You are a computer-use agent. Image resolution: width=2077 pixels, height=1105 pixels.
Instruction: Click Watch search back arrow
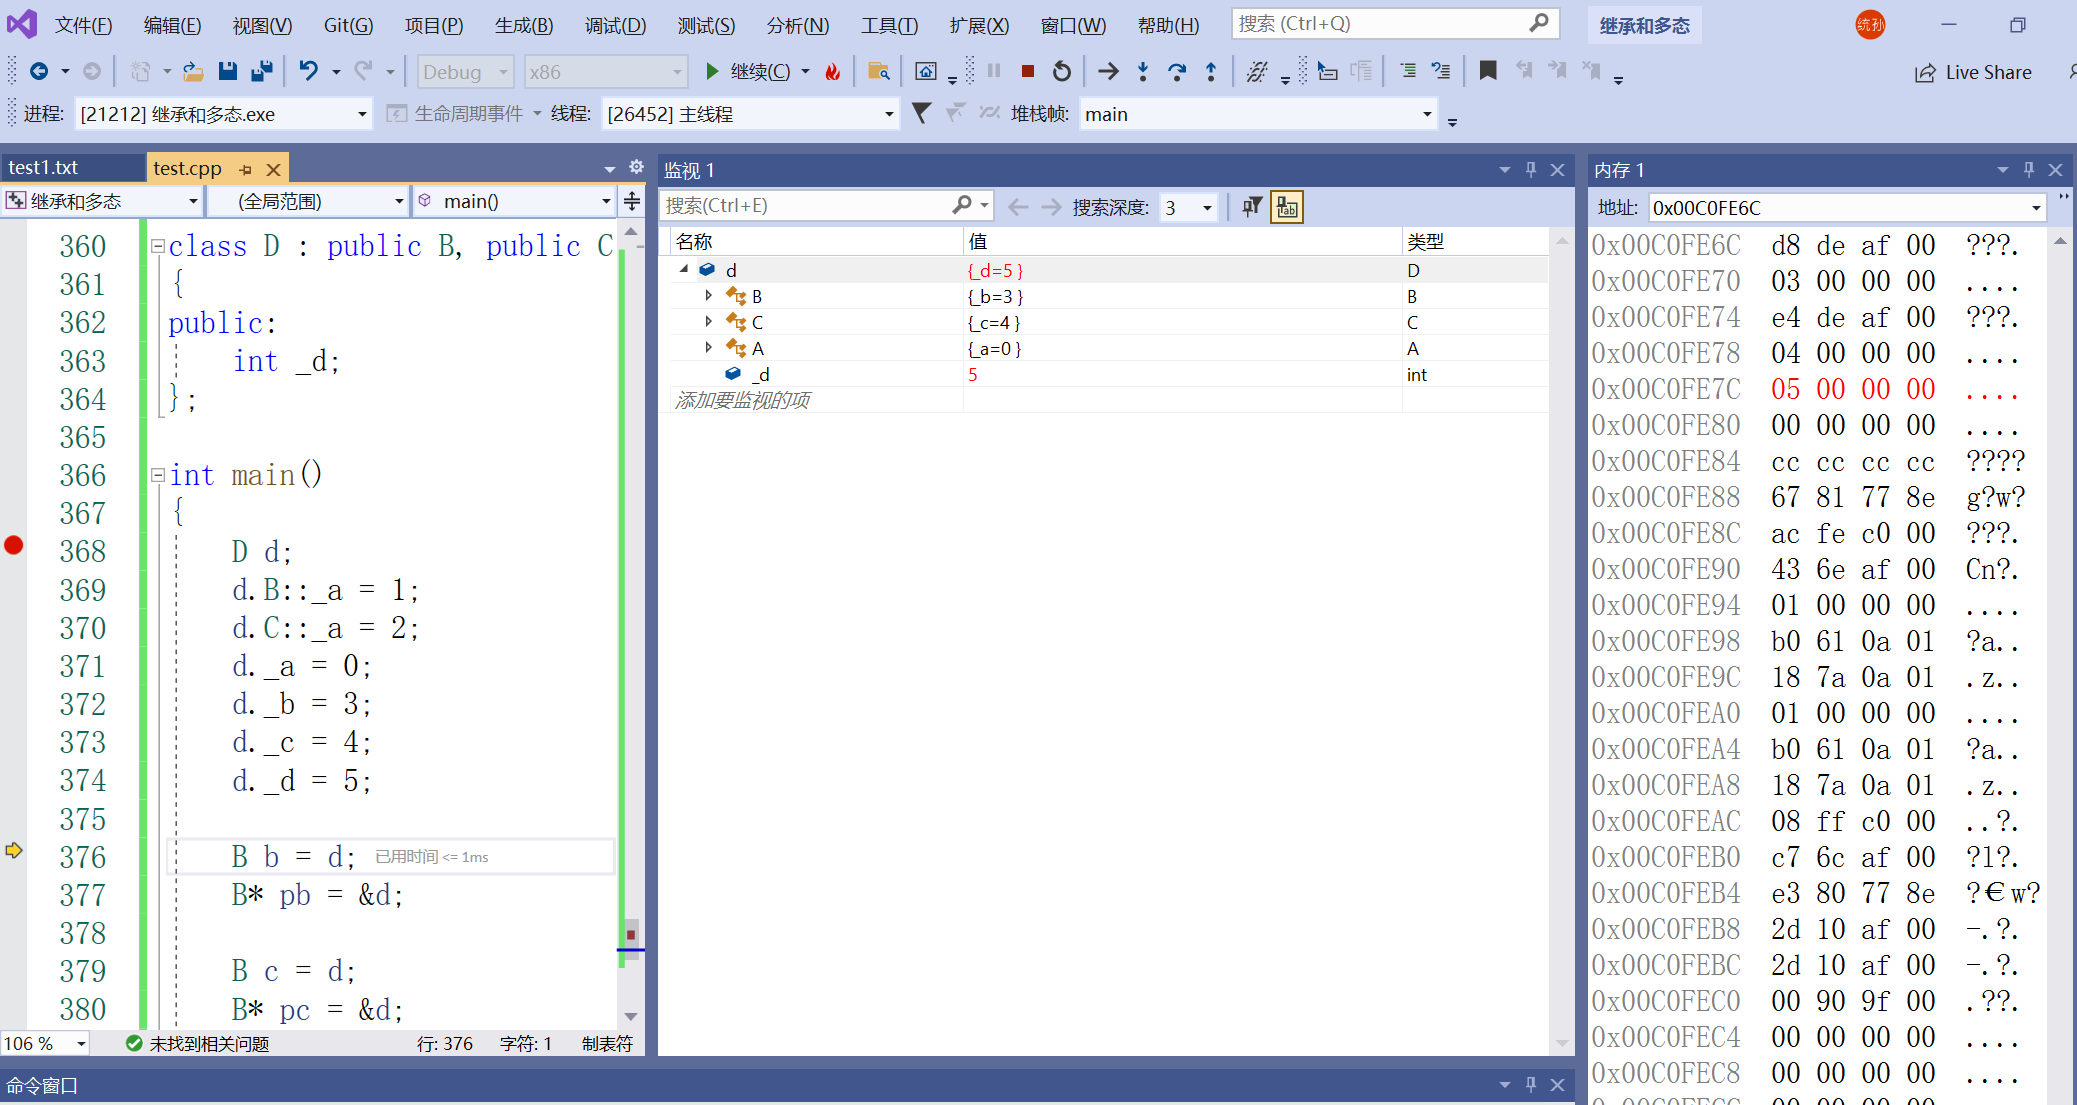[1018, 206]
